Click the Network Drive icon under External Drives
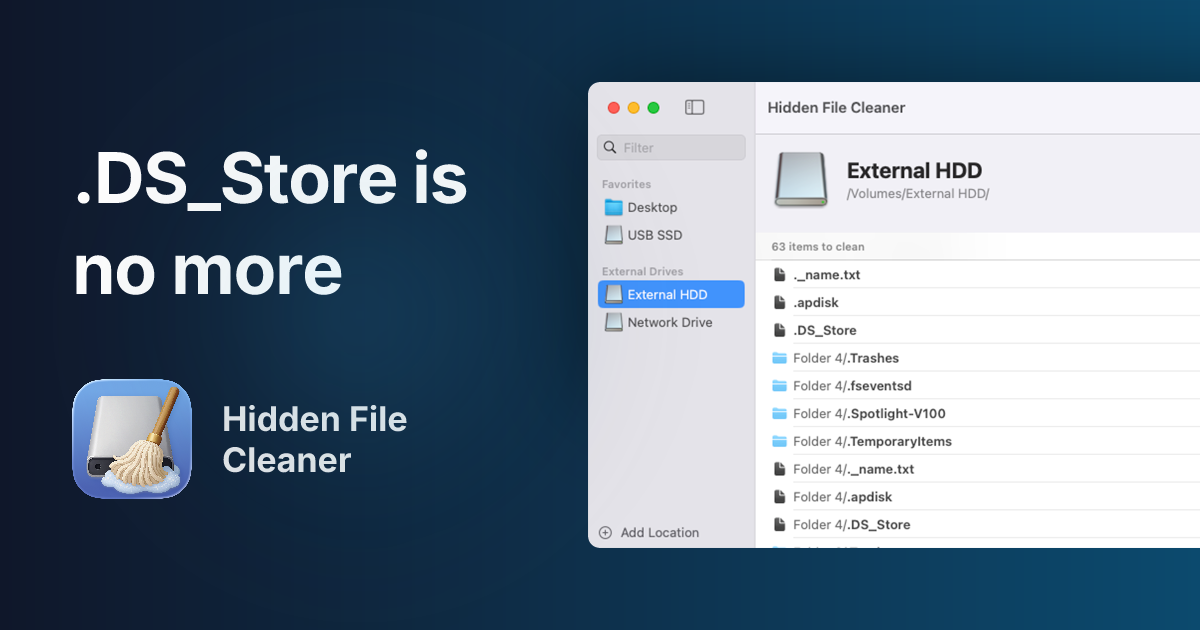The height and width of the screenshot is (630, 1200). pyautogui.click(x=613, y=322)
